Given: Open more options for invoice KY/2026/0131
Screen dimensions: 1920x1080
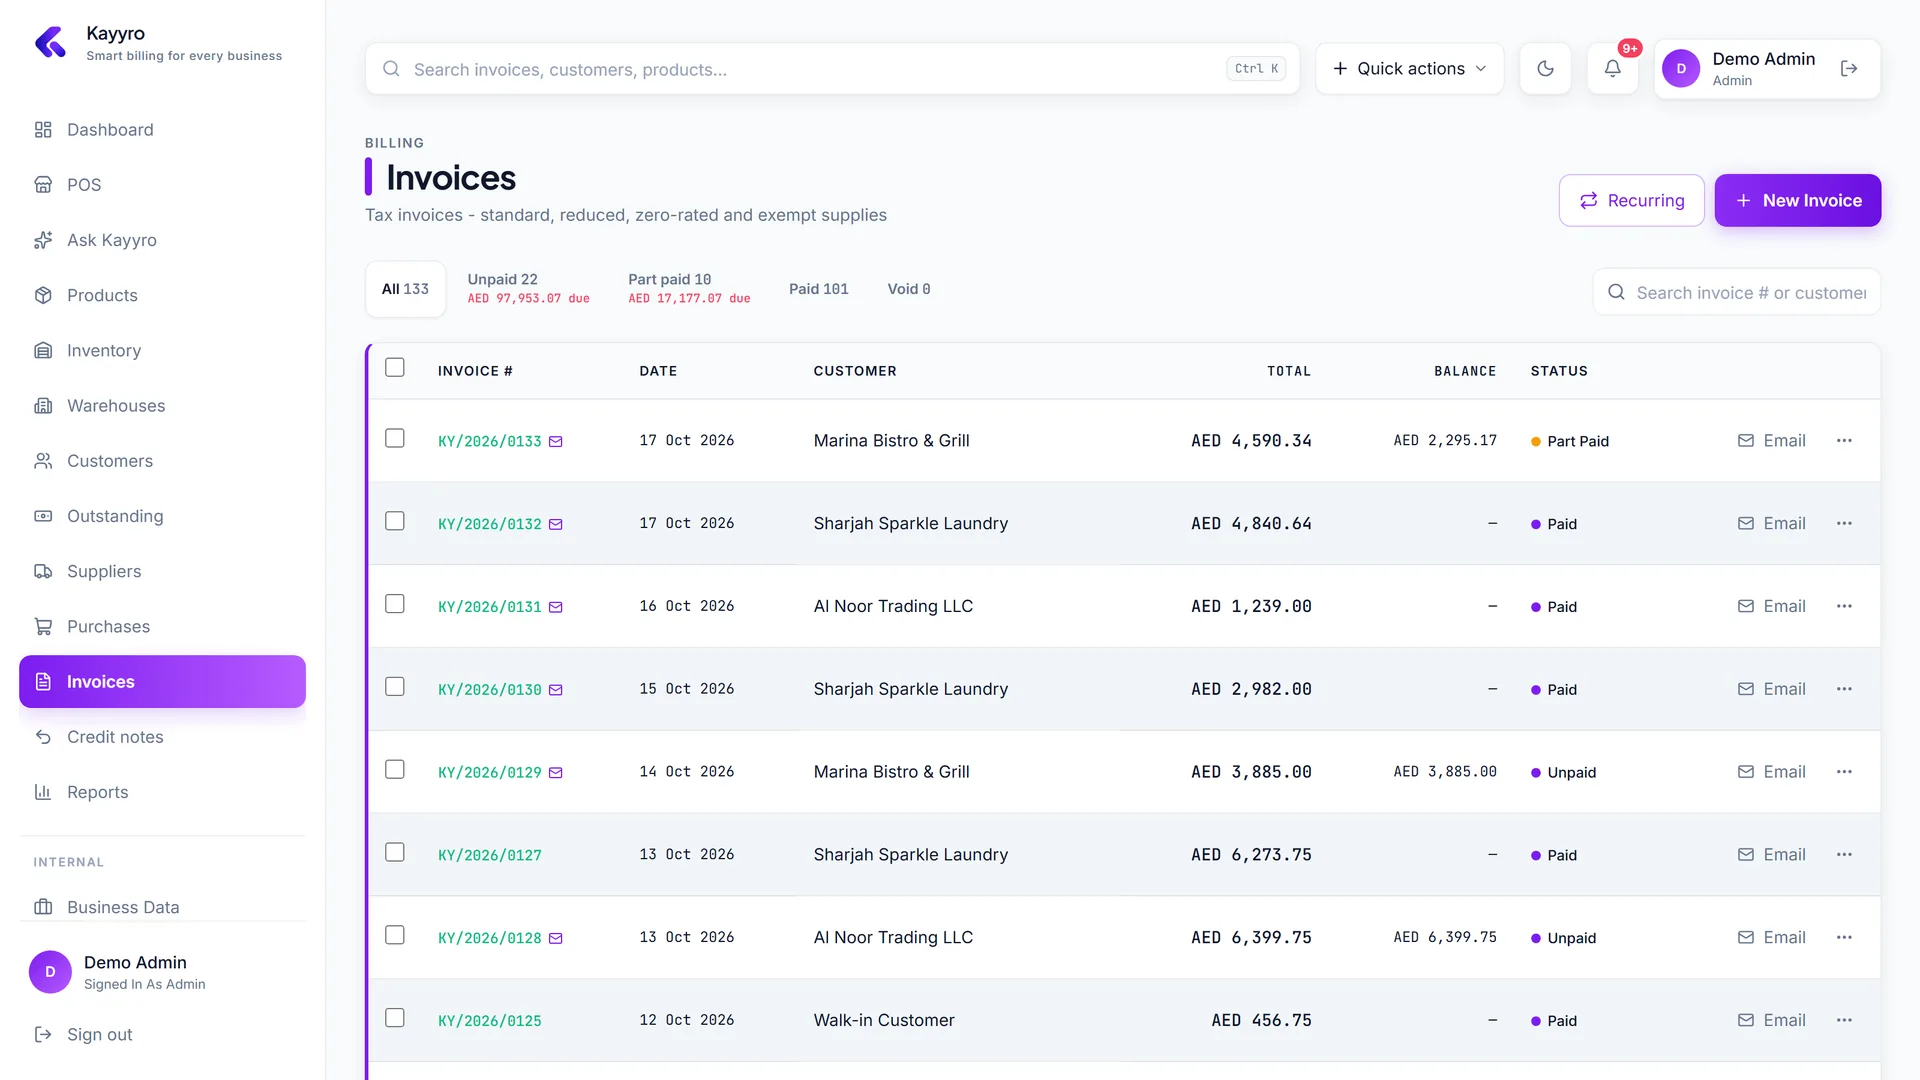Looking at the screenshot, I should tap(1844, 607).
